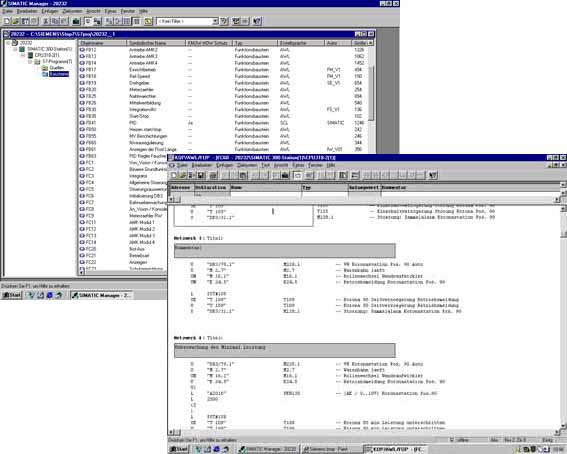
Task: Open the Kein Filter dropdown
Action: 215,21
